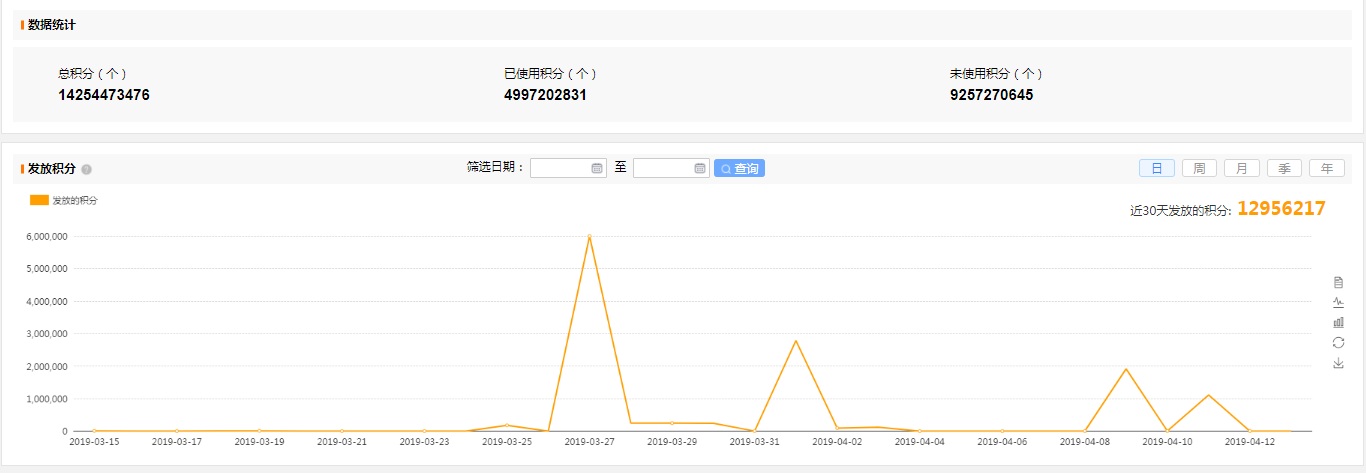Select the 日 (day) granularity
The height and width of the screenshot is (473, 1366).
[x=1156, y=168]
